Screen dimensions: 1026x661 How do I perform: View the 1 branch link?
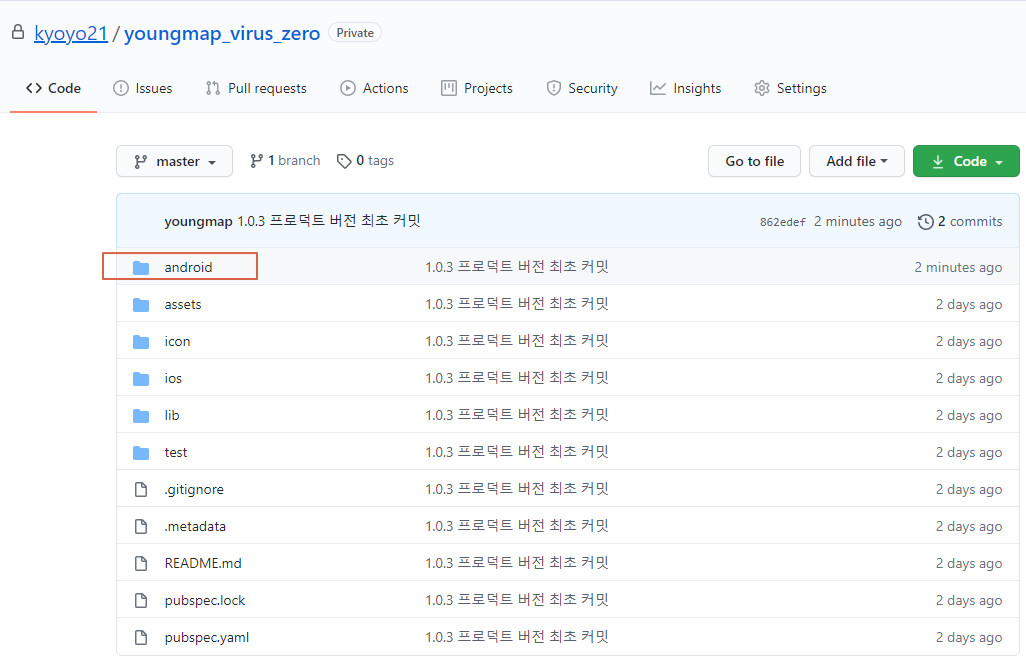pyautogui.click(x=285, y=160)
